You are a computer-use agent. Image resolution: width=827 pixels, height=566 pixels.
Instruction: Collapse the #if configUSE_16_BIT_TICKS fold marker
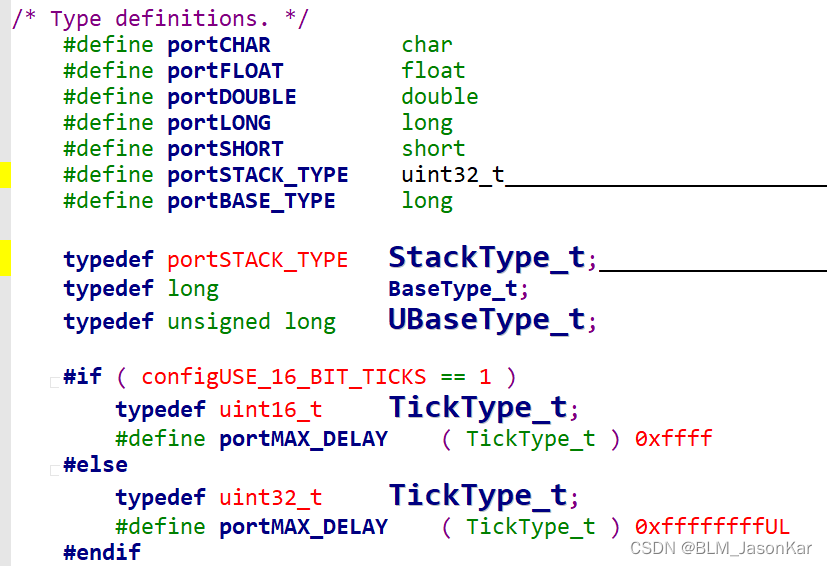[x=54, y=382]
